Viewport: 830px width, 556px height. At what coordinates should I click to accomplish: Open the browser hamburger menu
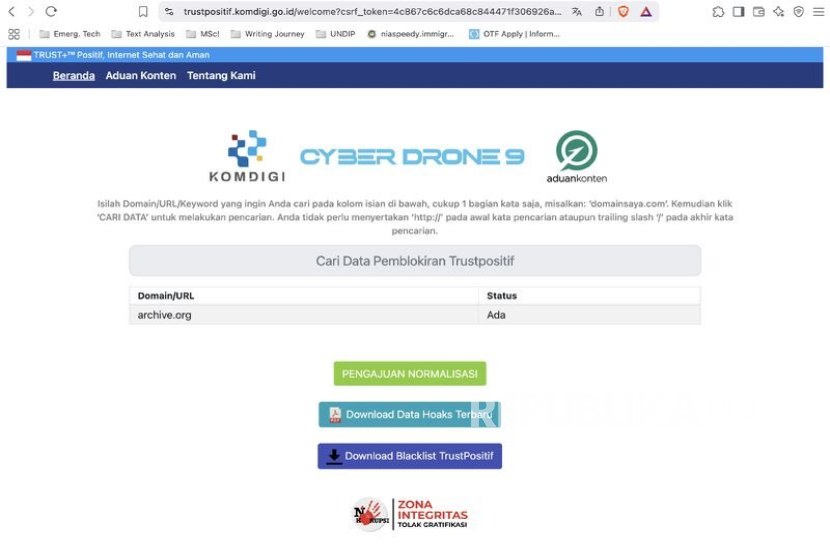click(818, 11)
